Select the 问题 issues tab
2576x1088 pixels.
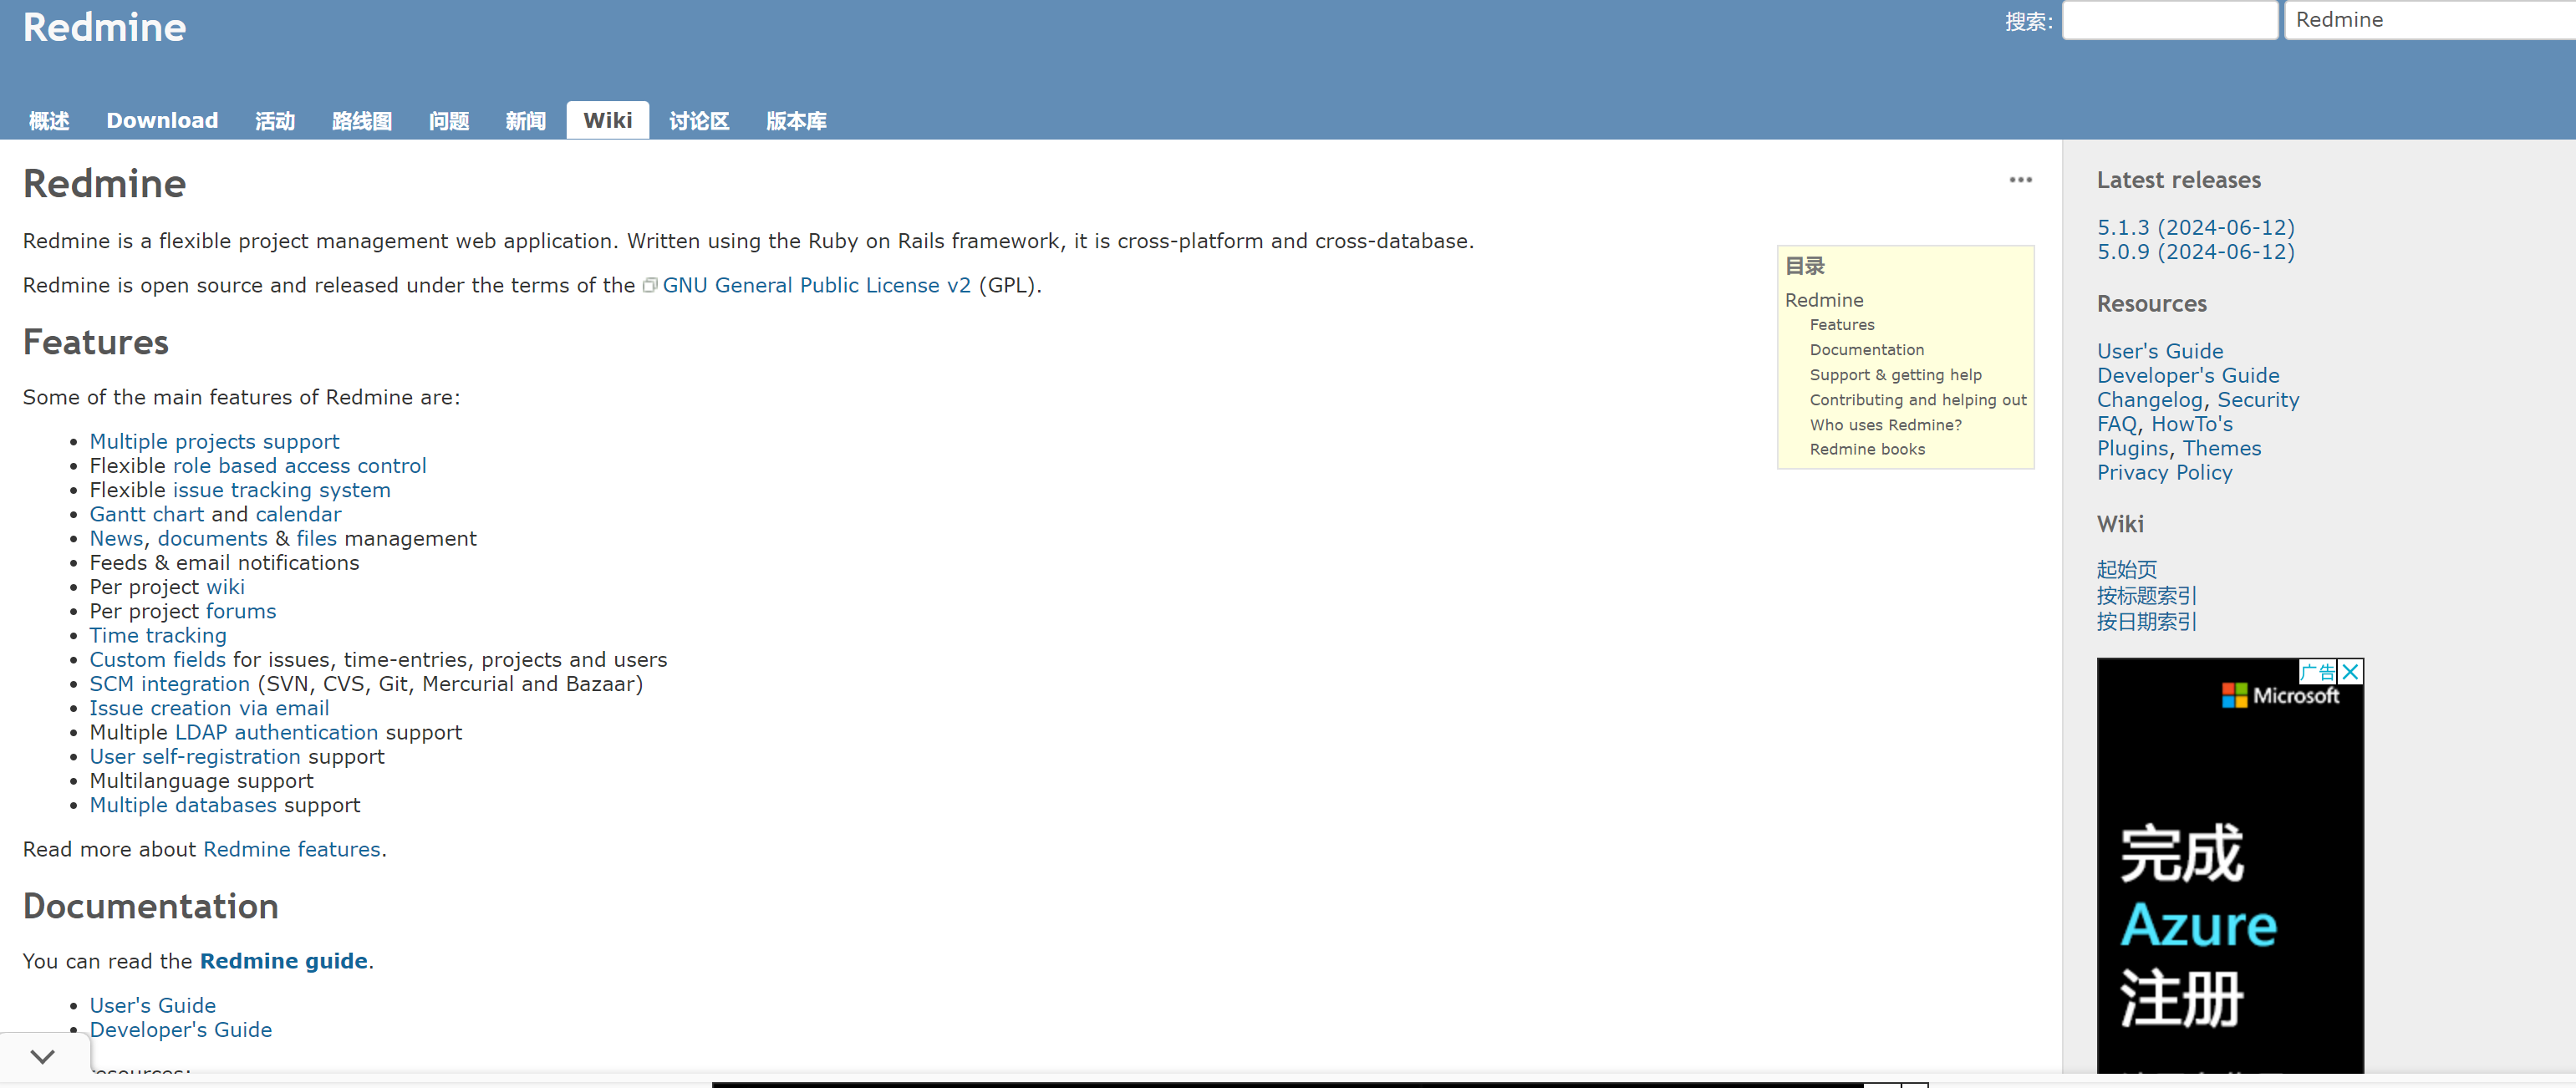[449, 121]
